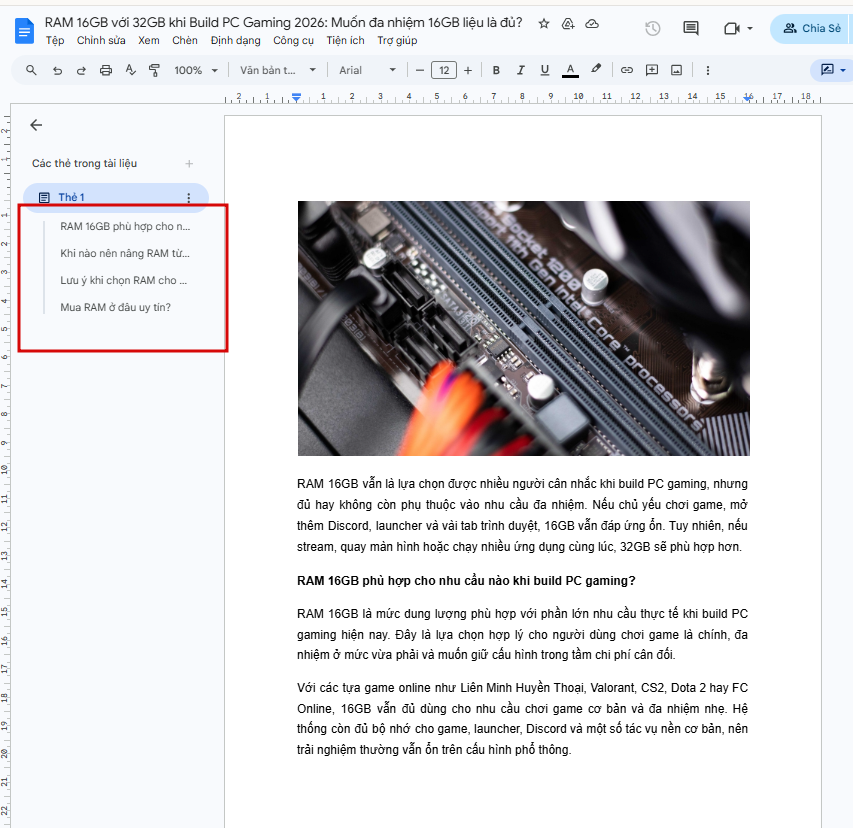The image size is (853, 828).
Task: Click bold heading RAM 16GB phù hợp
Action: click(466, 580)
